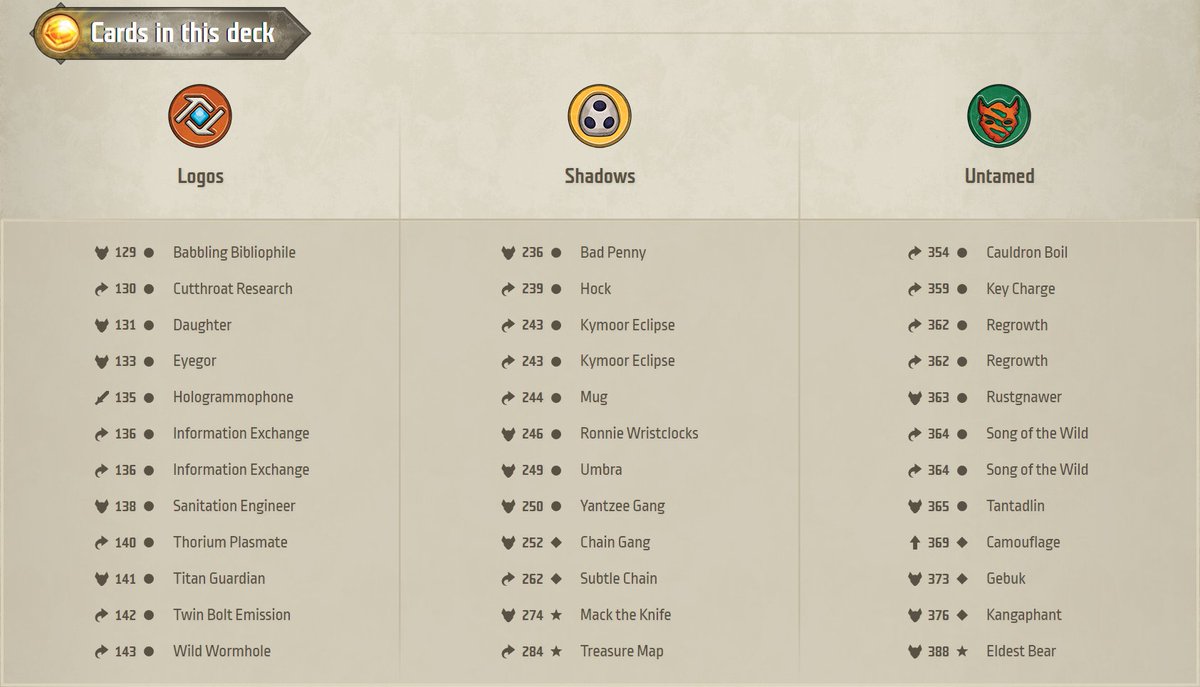Open the Kangaphant card

1024,614
